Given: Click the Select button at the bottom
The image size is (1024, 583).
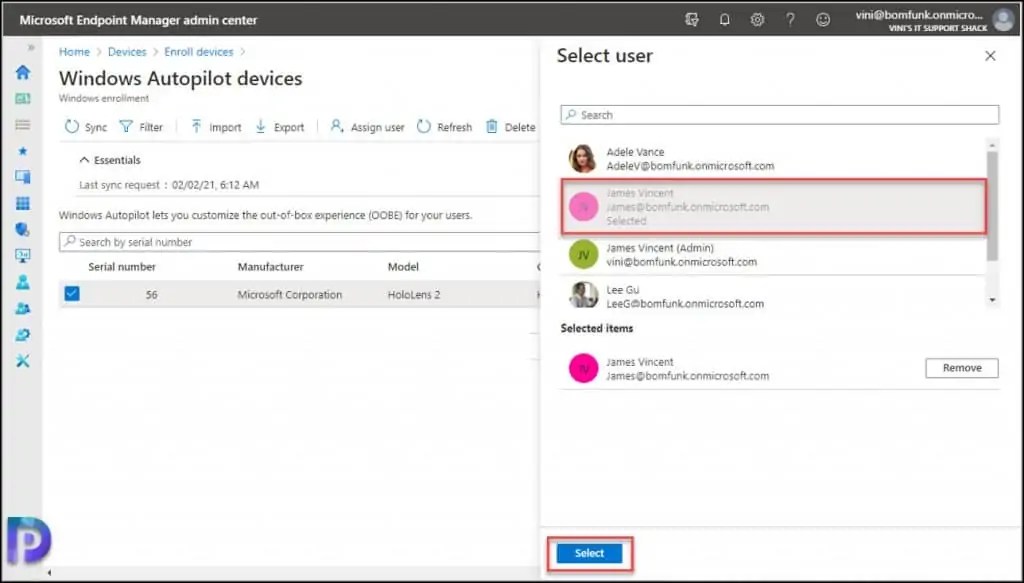Looking at the screenshot, I should click(x=589, y=553).
